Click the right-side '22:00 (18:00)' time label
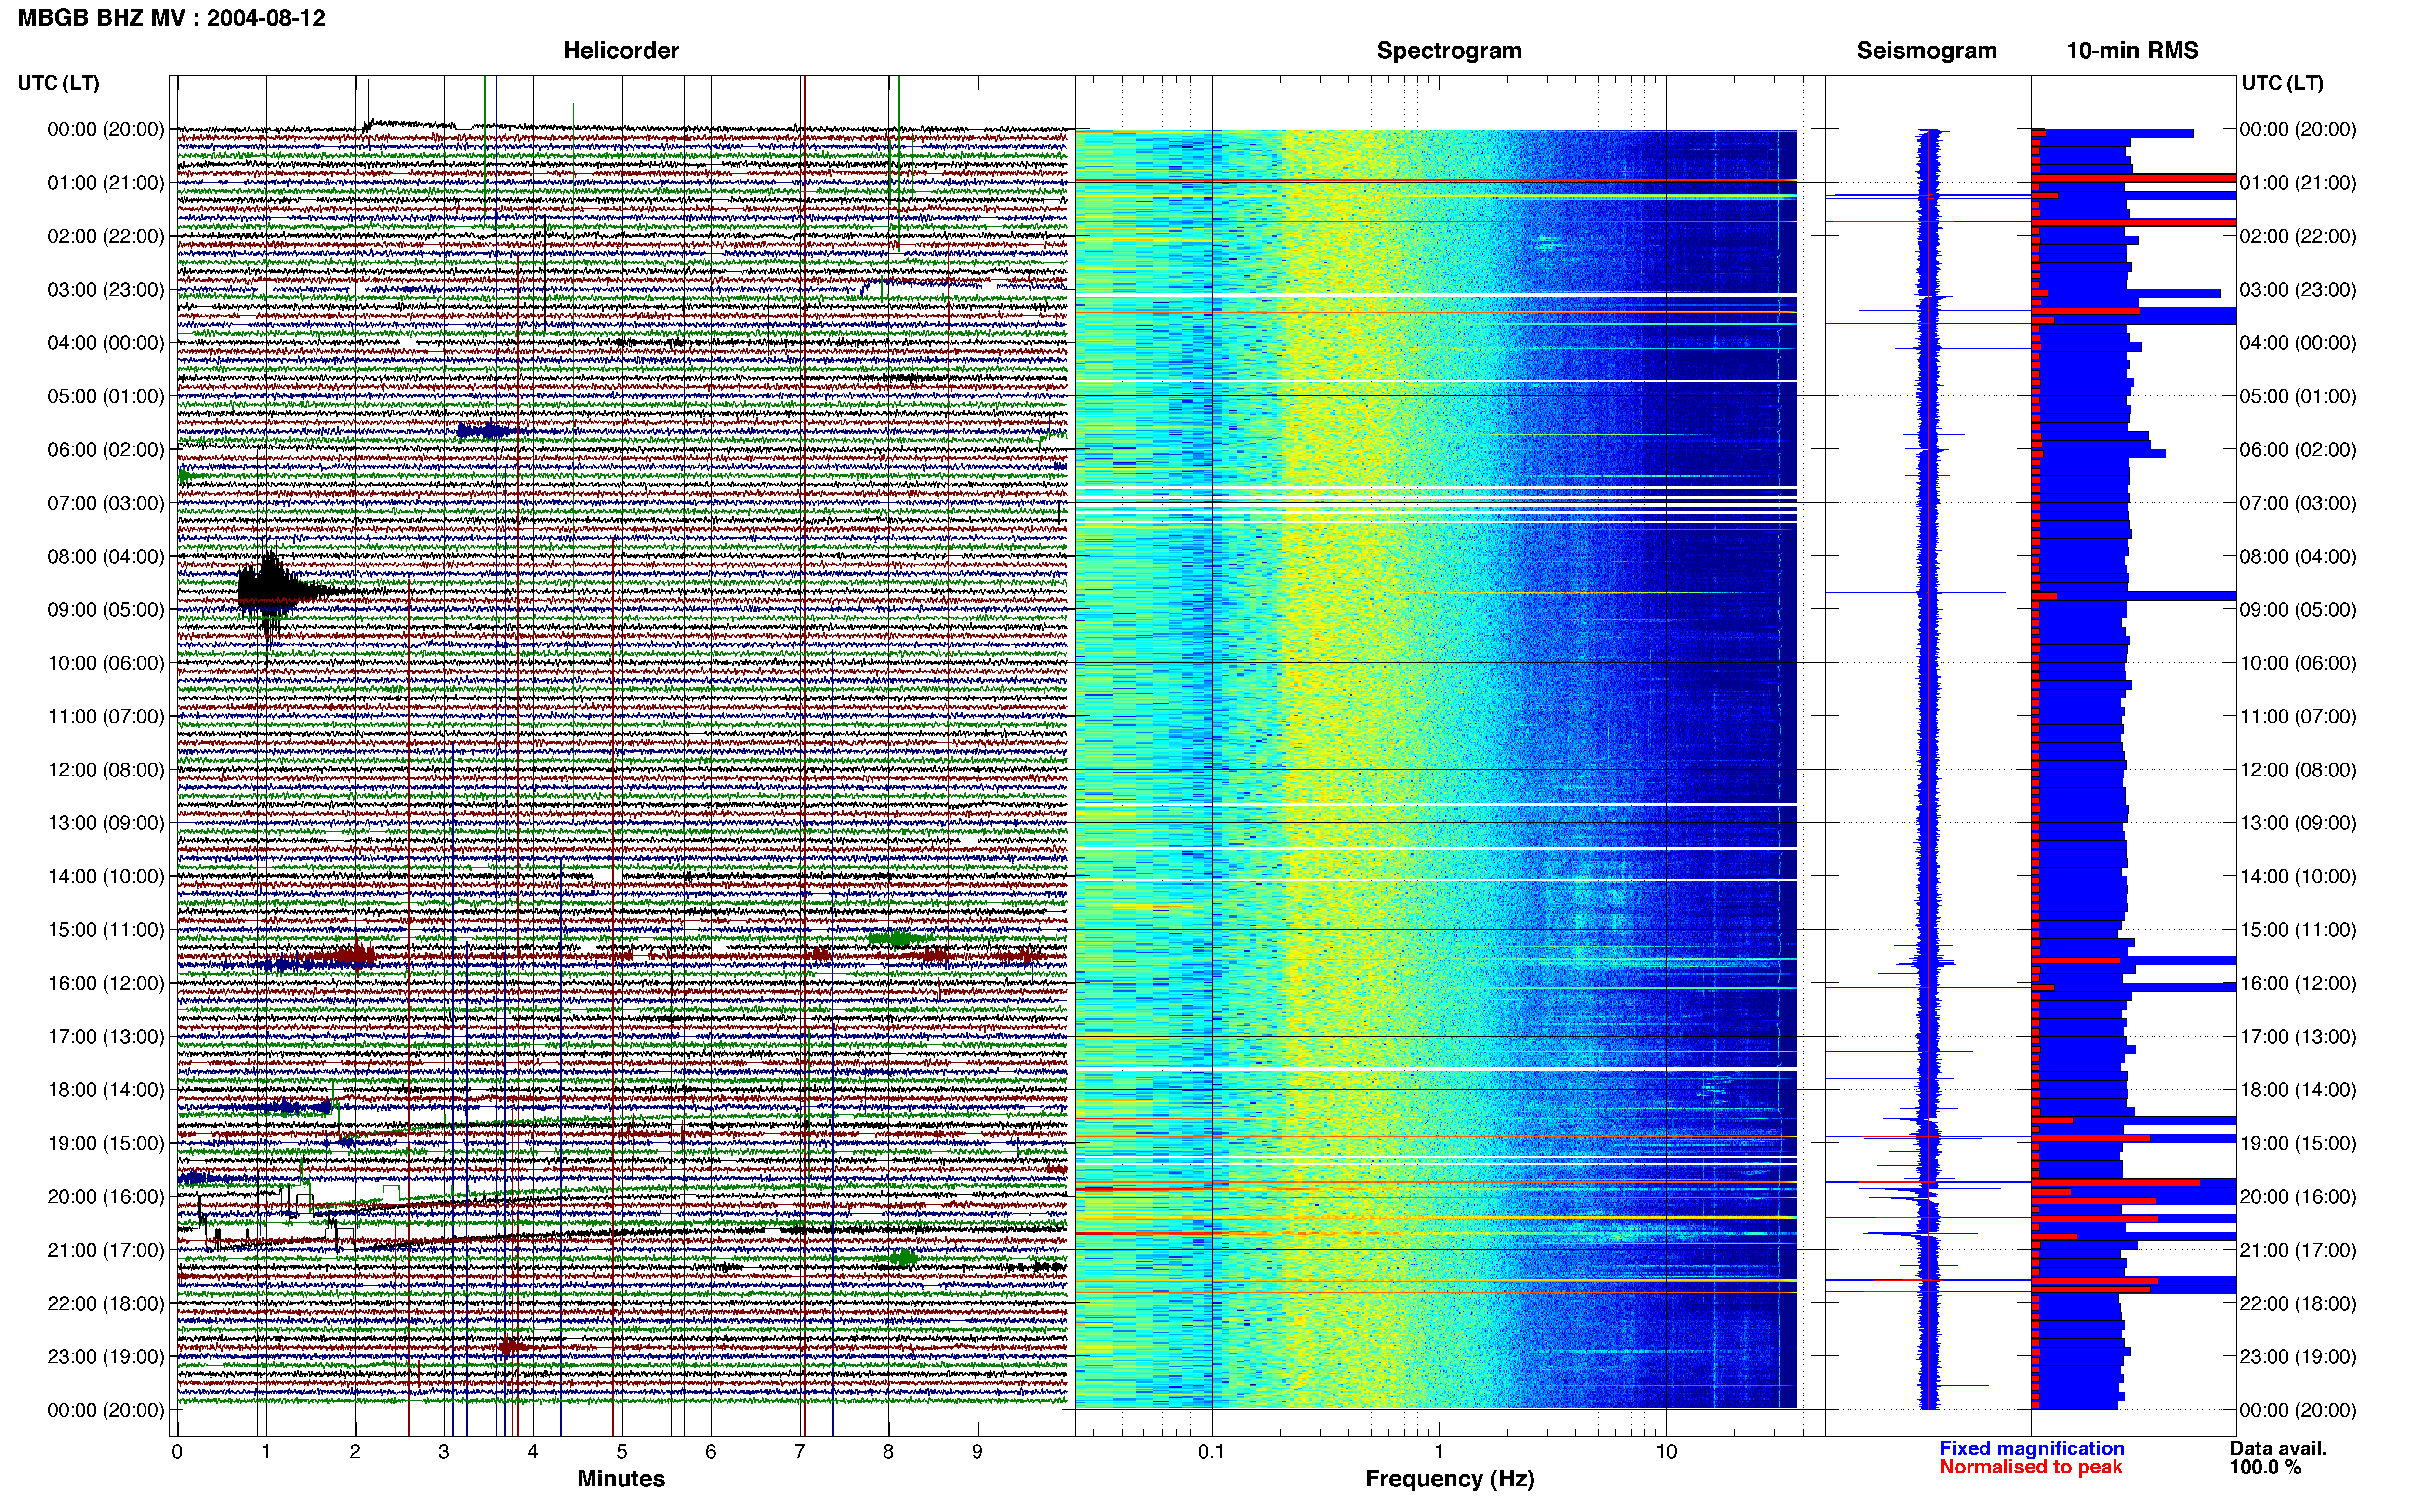 click(2298, 1303)
